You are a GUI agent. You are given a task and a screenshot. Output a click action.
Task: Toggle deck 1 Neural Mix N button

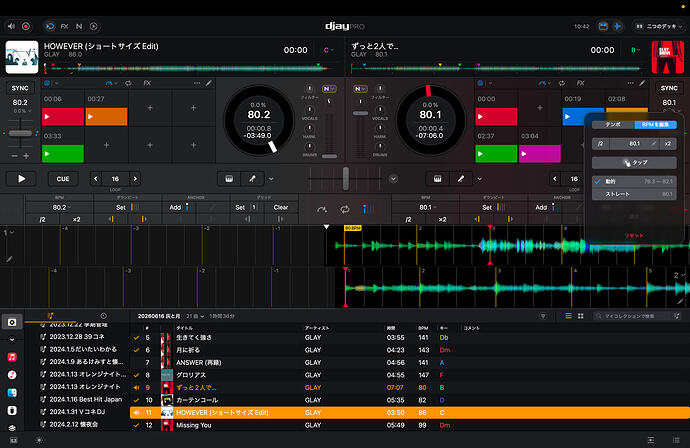(x=328, y=88)
